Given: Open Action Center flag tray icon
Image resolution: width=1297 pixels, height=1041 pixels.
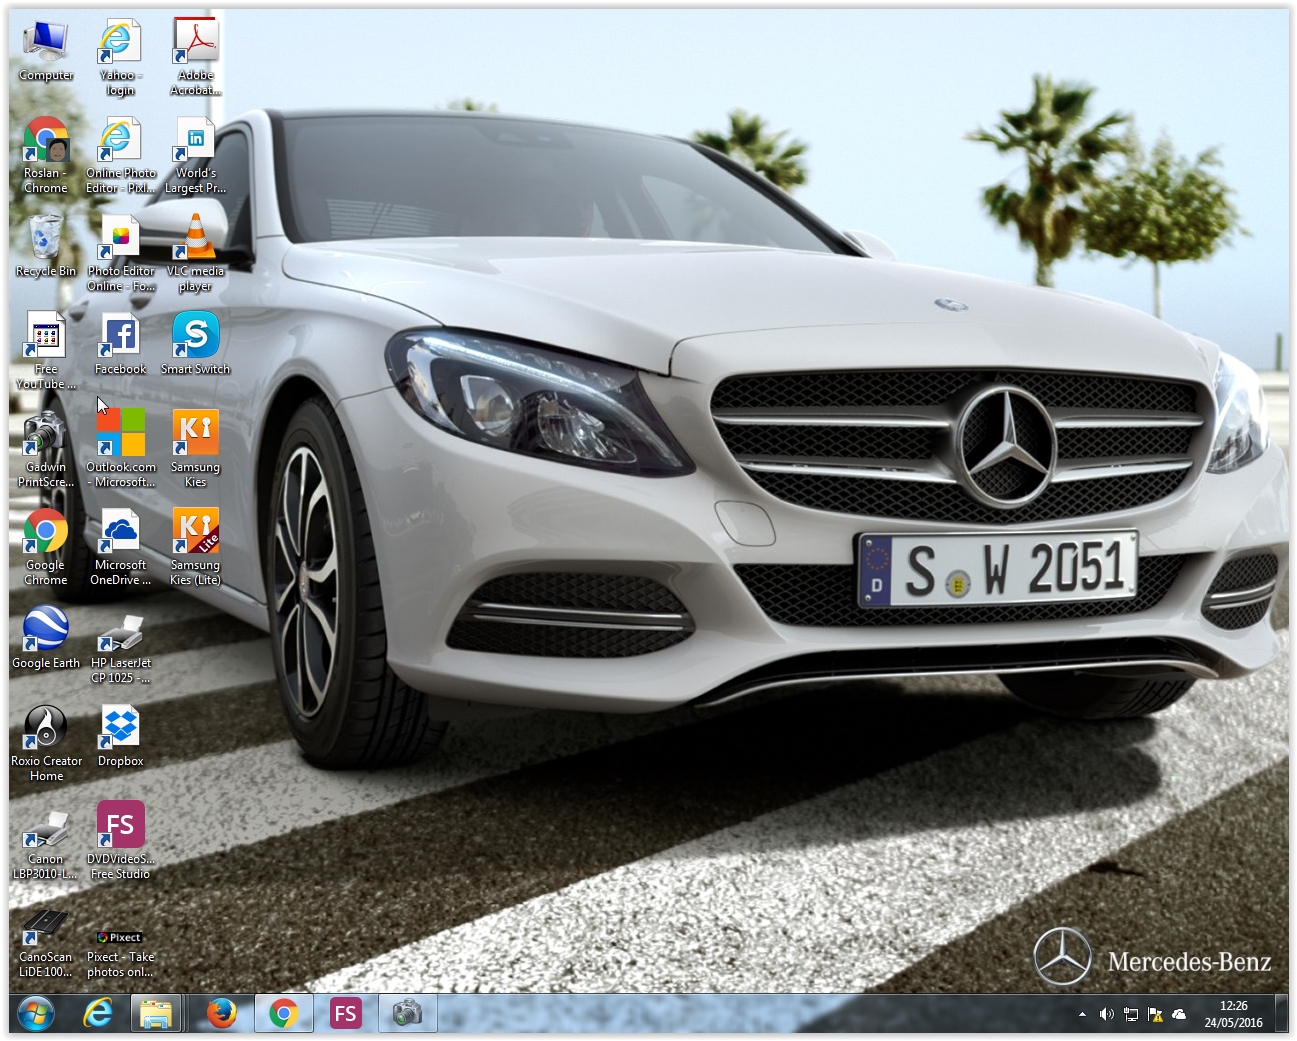Looking at the screenshot, I should pyautogui.click(x=1155, y=1014).
